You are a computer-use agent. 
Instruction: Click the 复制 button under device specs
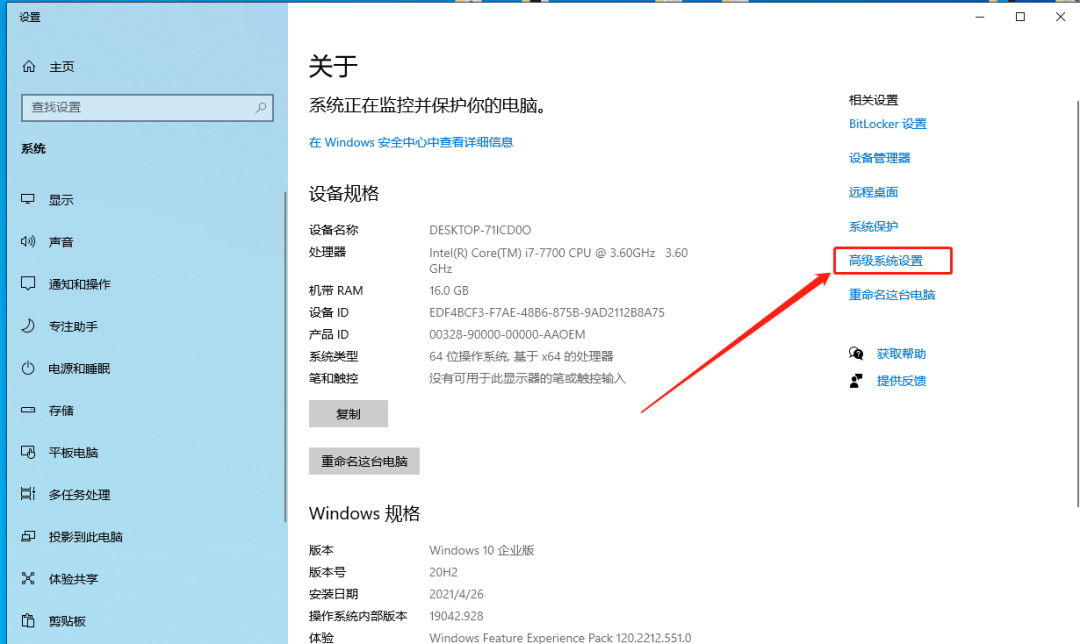pyautogui.click(x=348, y=413)
